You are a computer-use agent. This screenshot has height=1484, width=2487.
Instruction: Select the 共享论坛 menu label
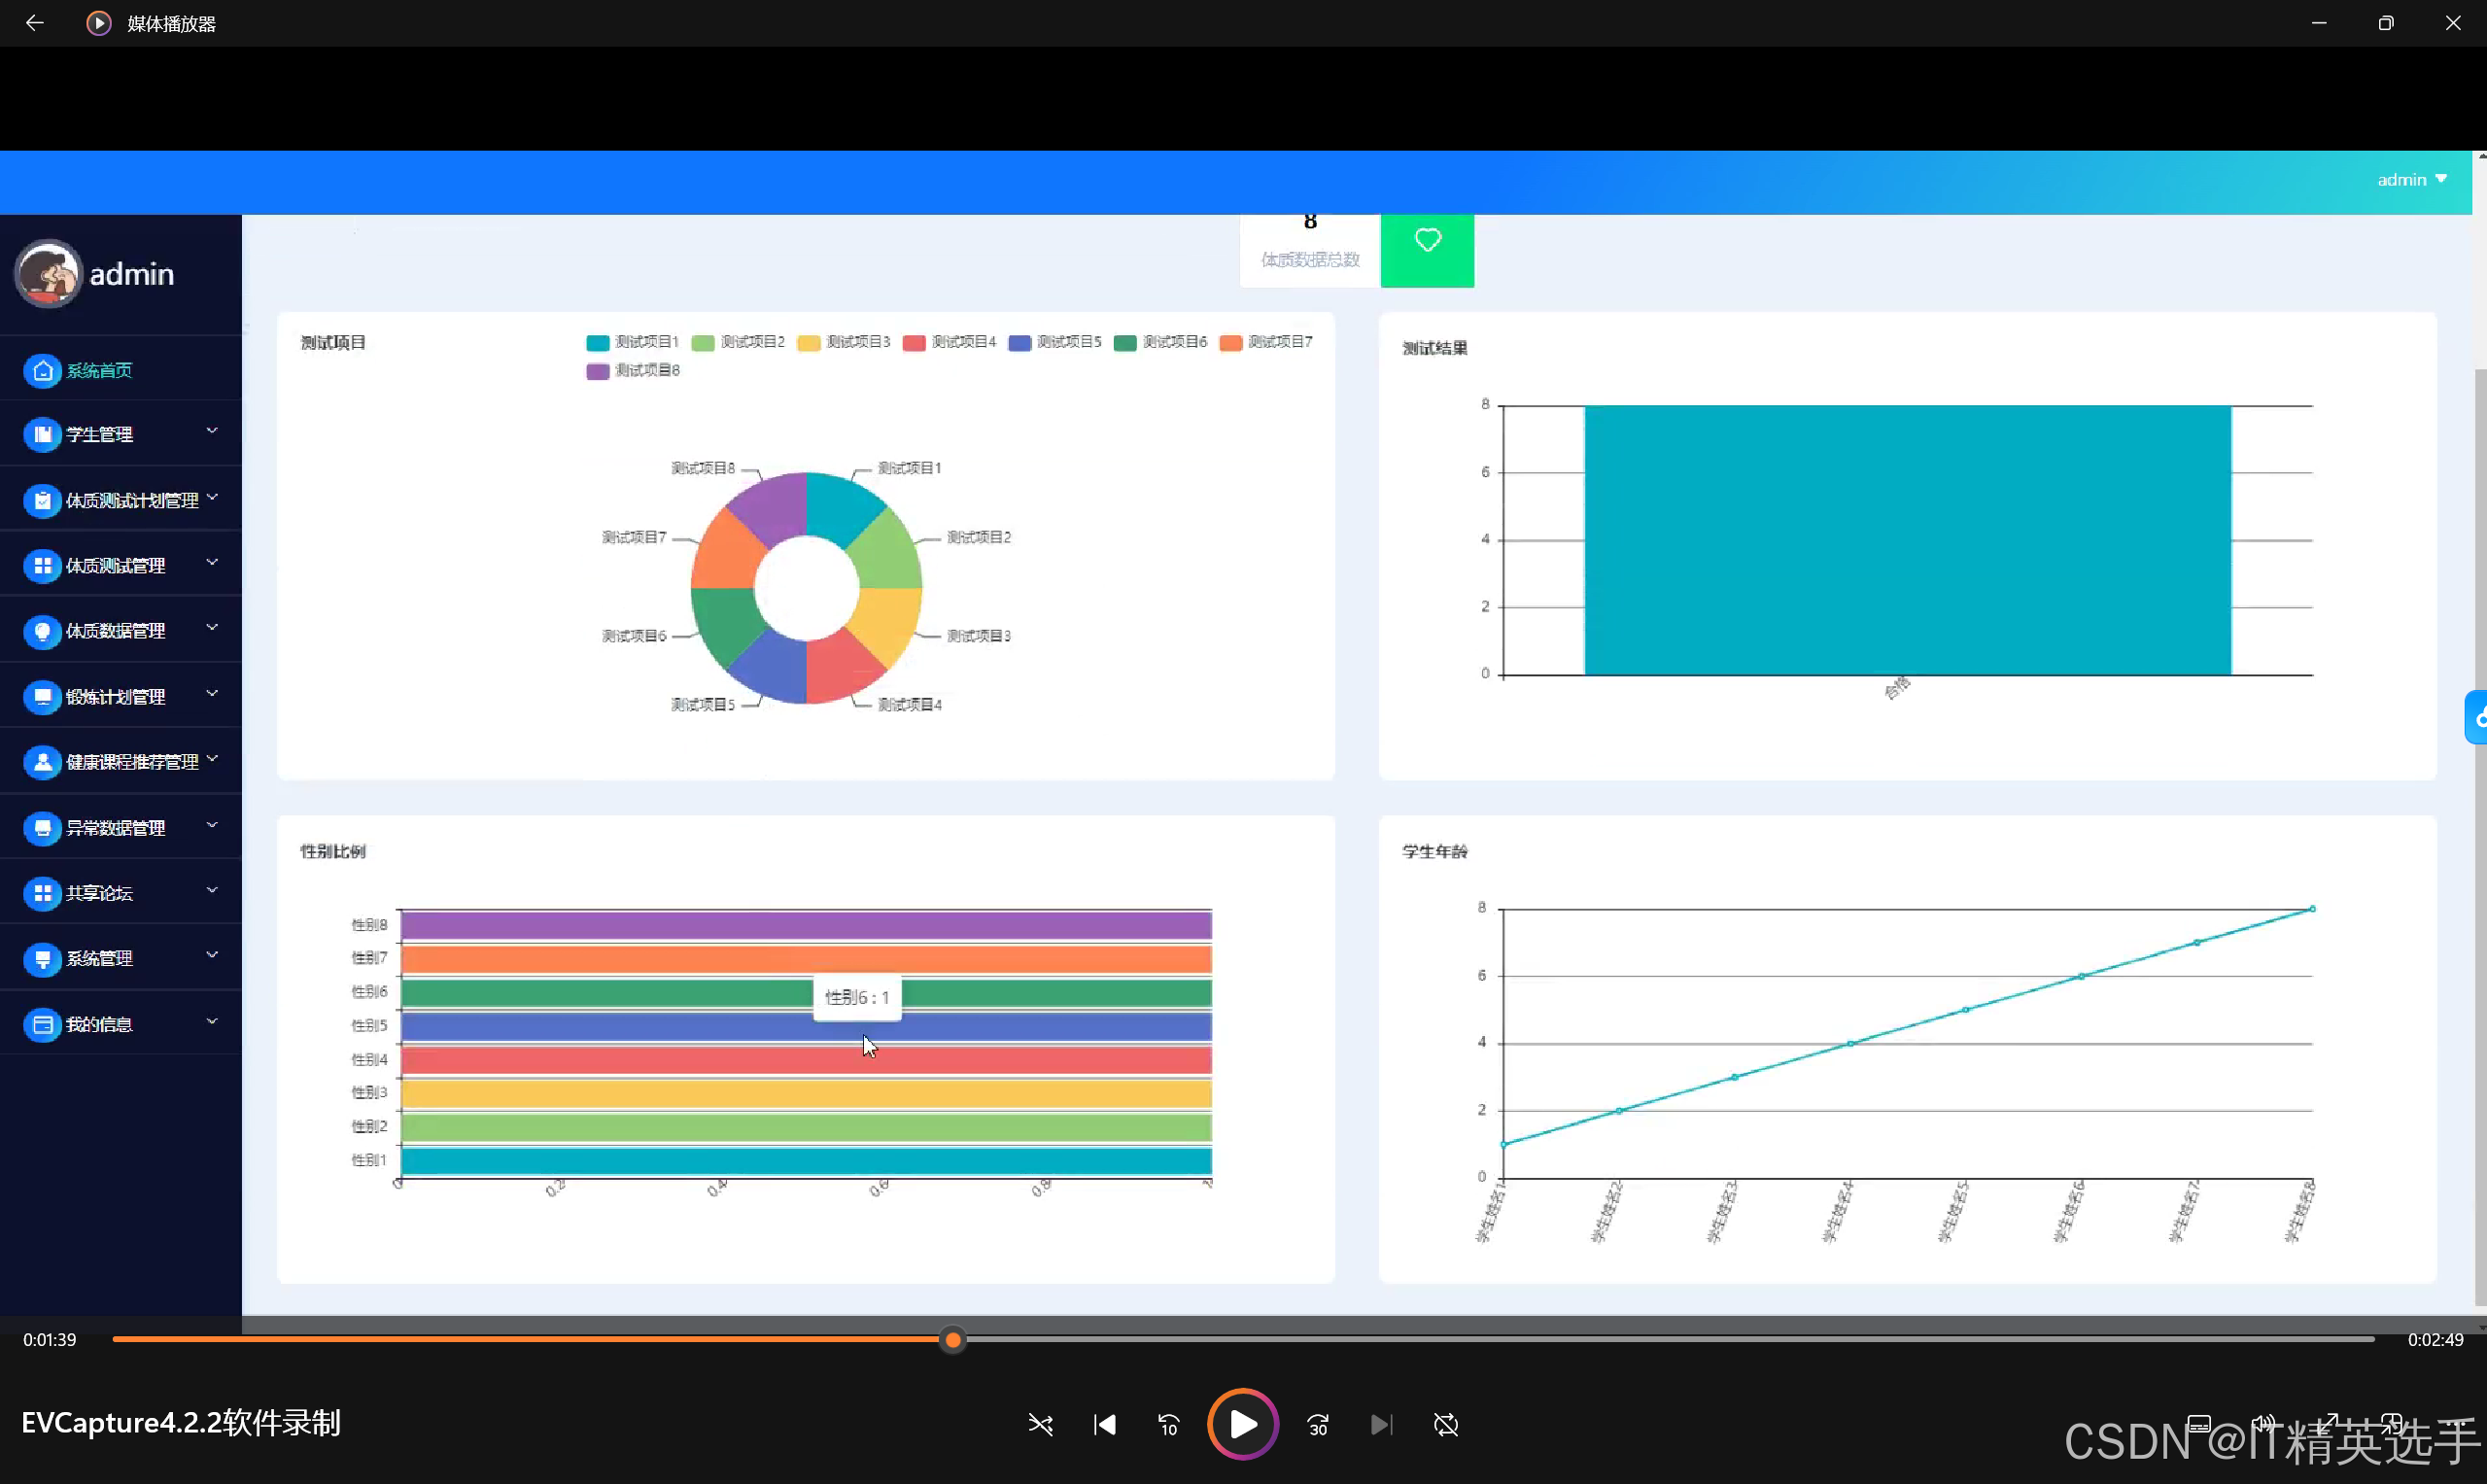[99, 894]
